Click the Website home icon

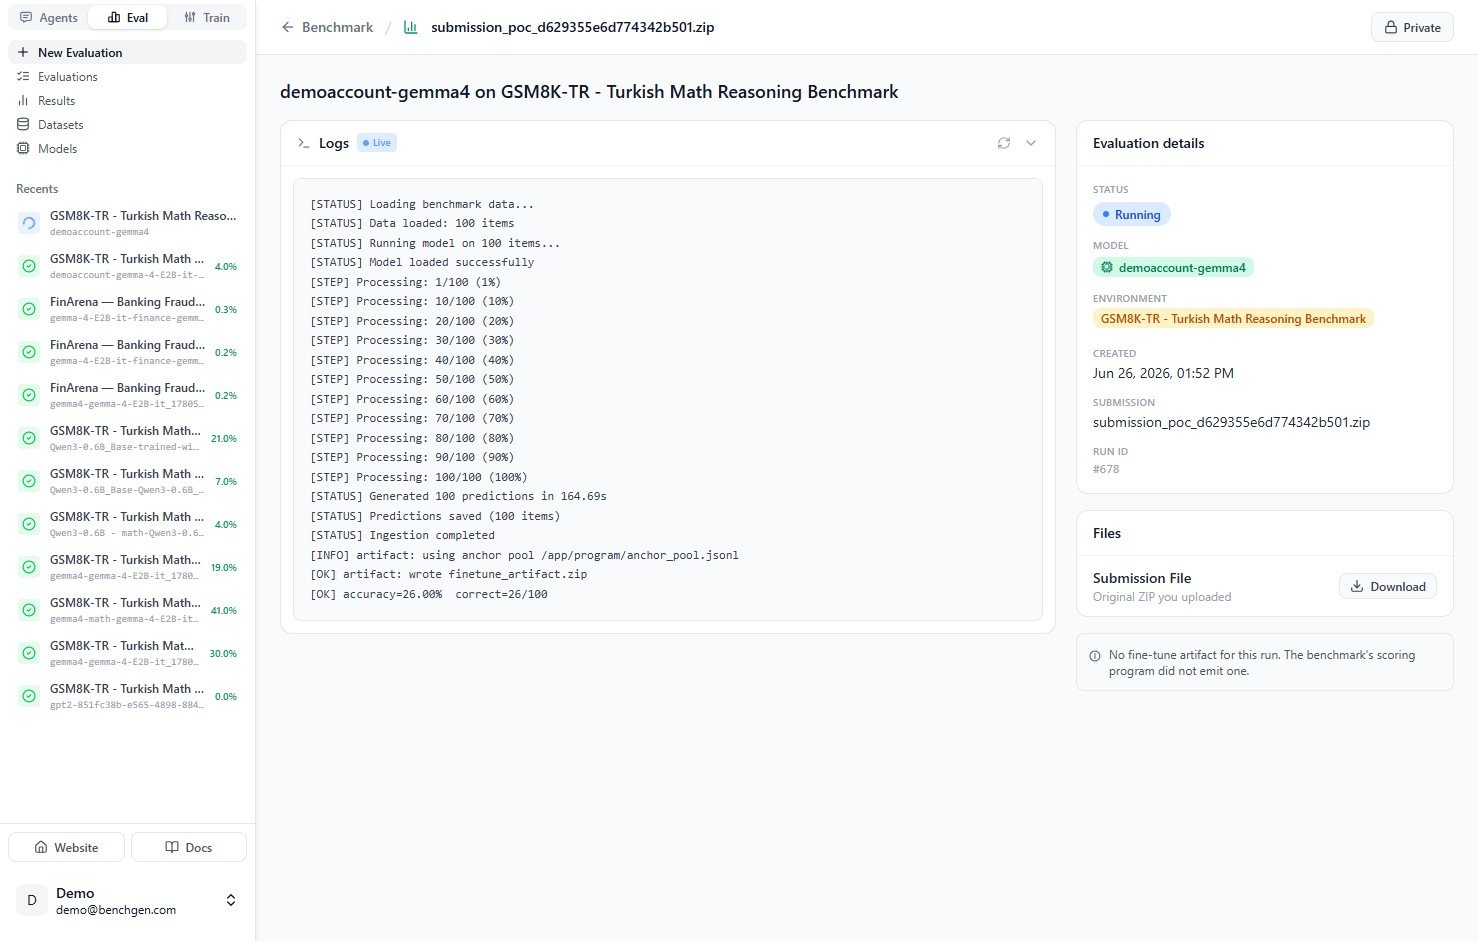coord(41,847)
